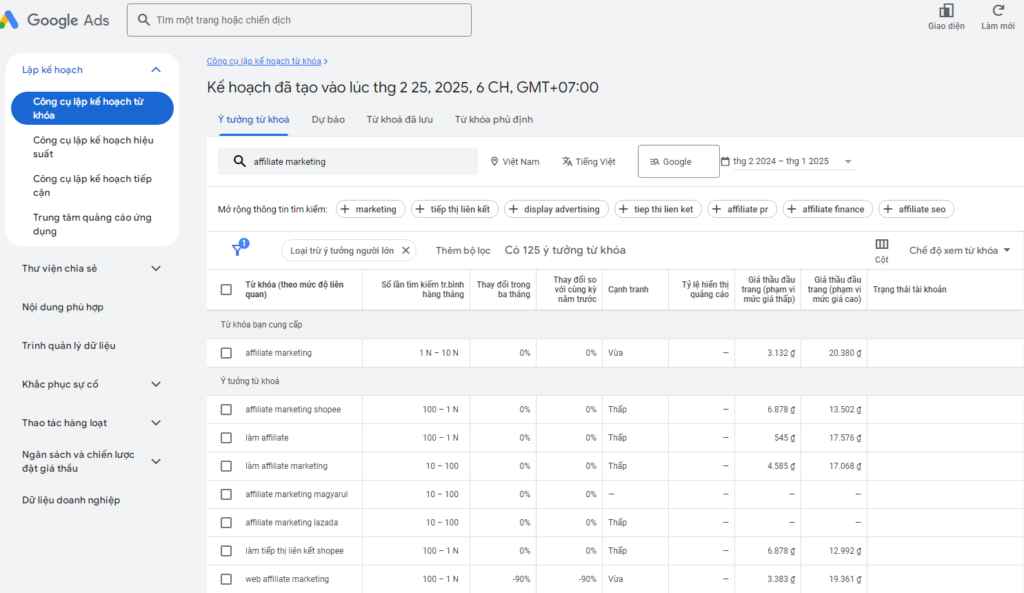Add the affiliate pr suggestion chip
The width and height of the screenshot is (1024, 593).
point(742,209)
